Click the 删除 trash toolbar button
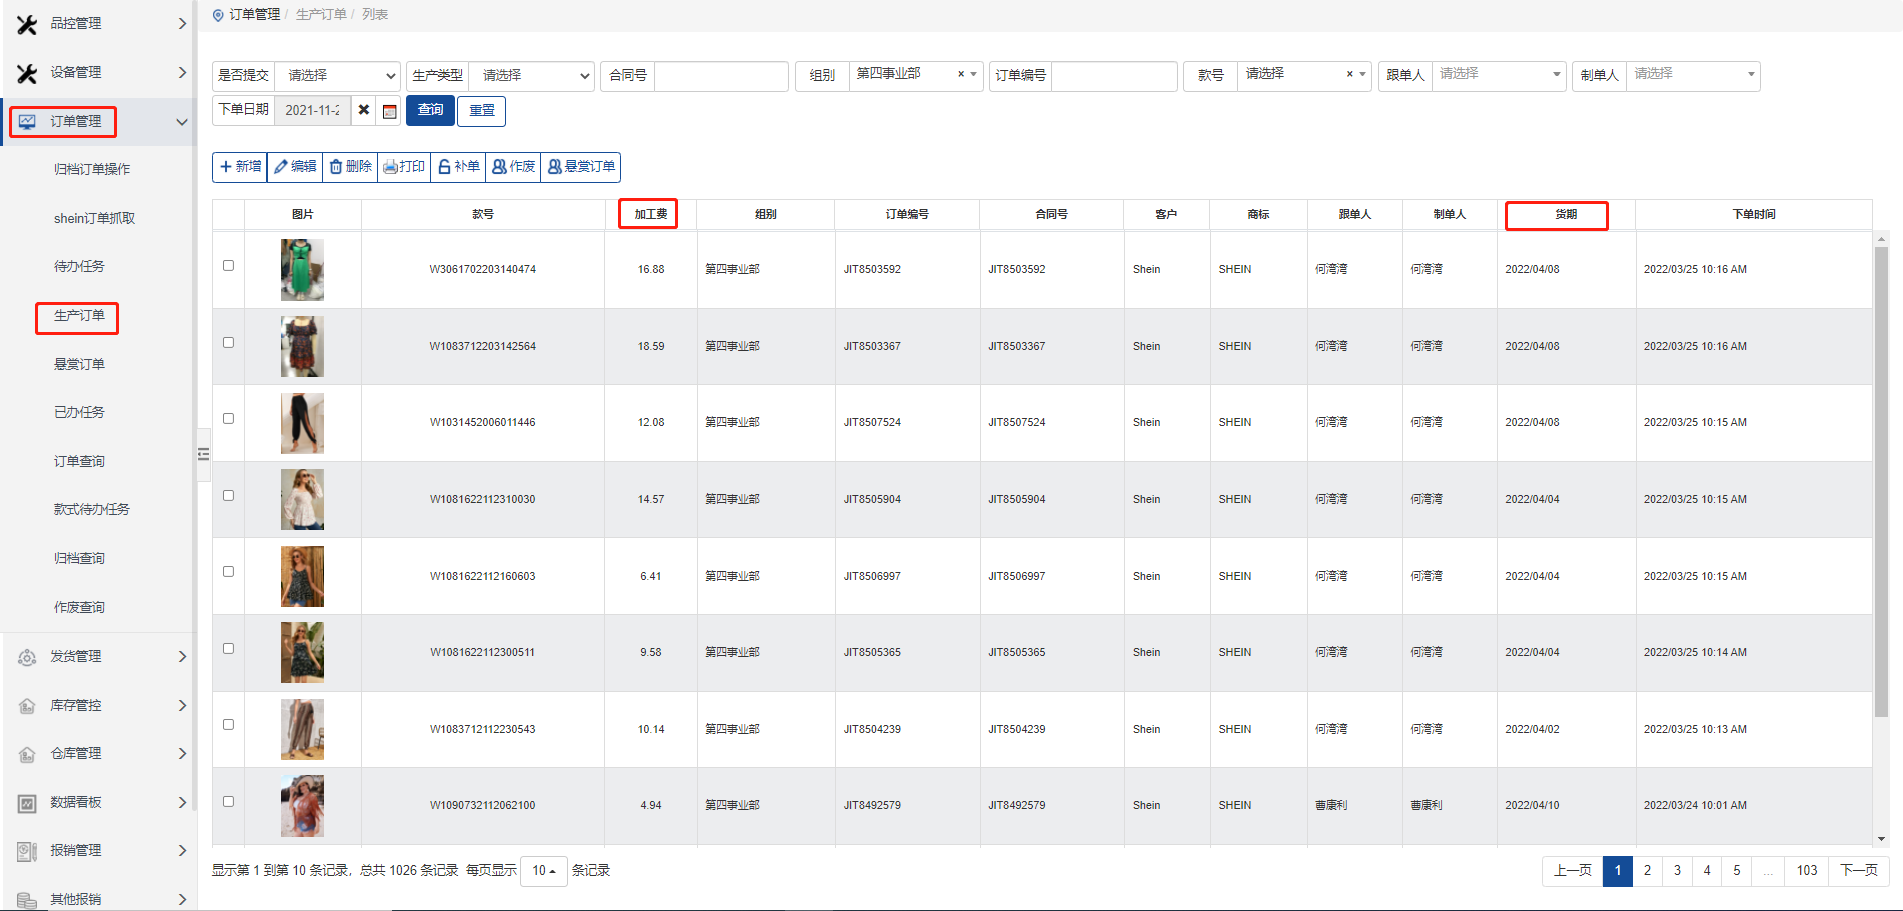The height and width of the screenshot is (911, 1903). pos(351,167)
